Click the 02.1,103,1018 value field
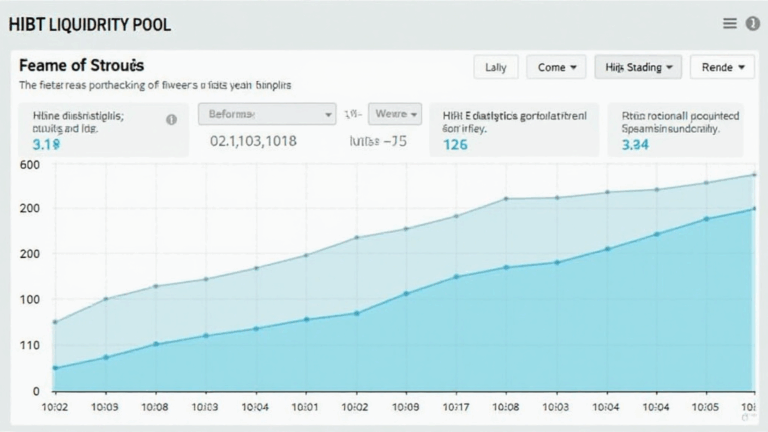 (253, 142)
